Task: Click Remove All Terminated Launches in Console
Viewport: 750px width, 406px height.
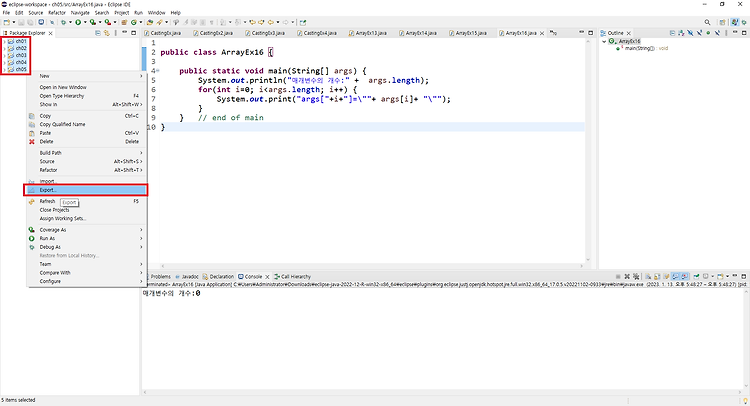Action: click(x=636, y=276)
